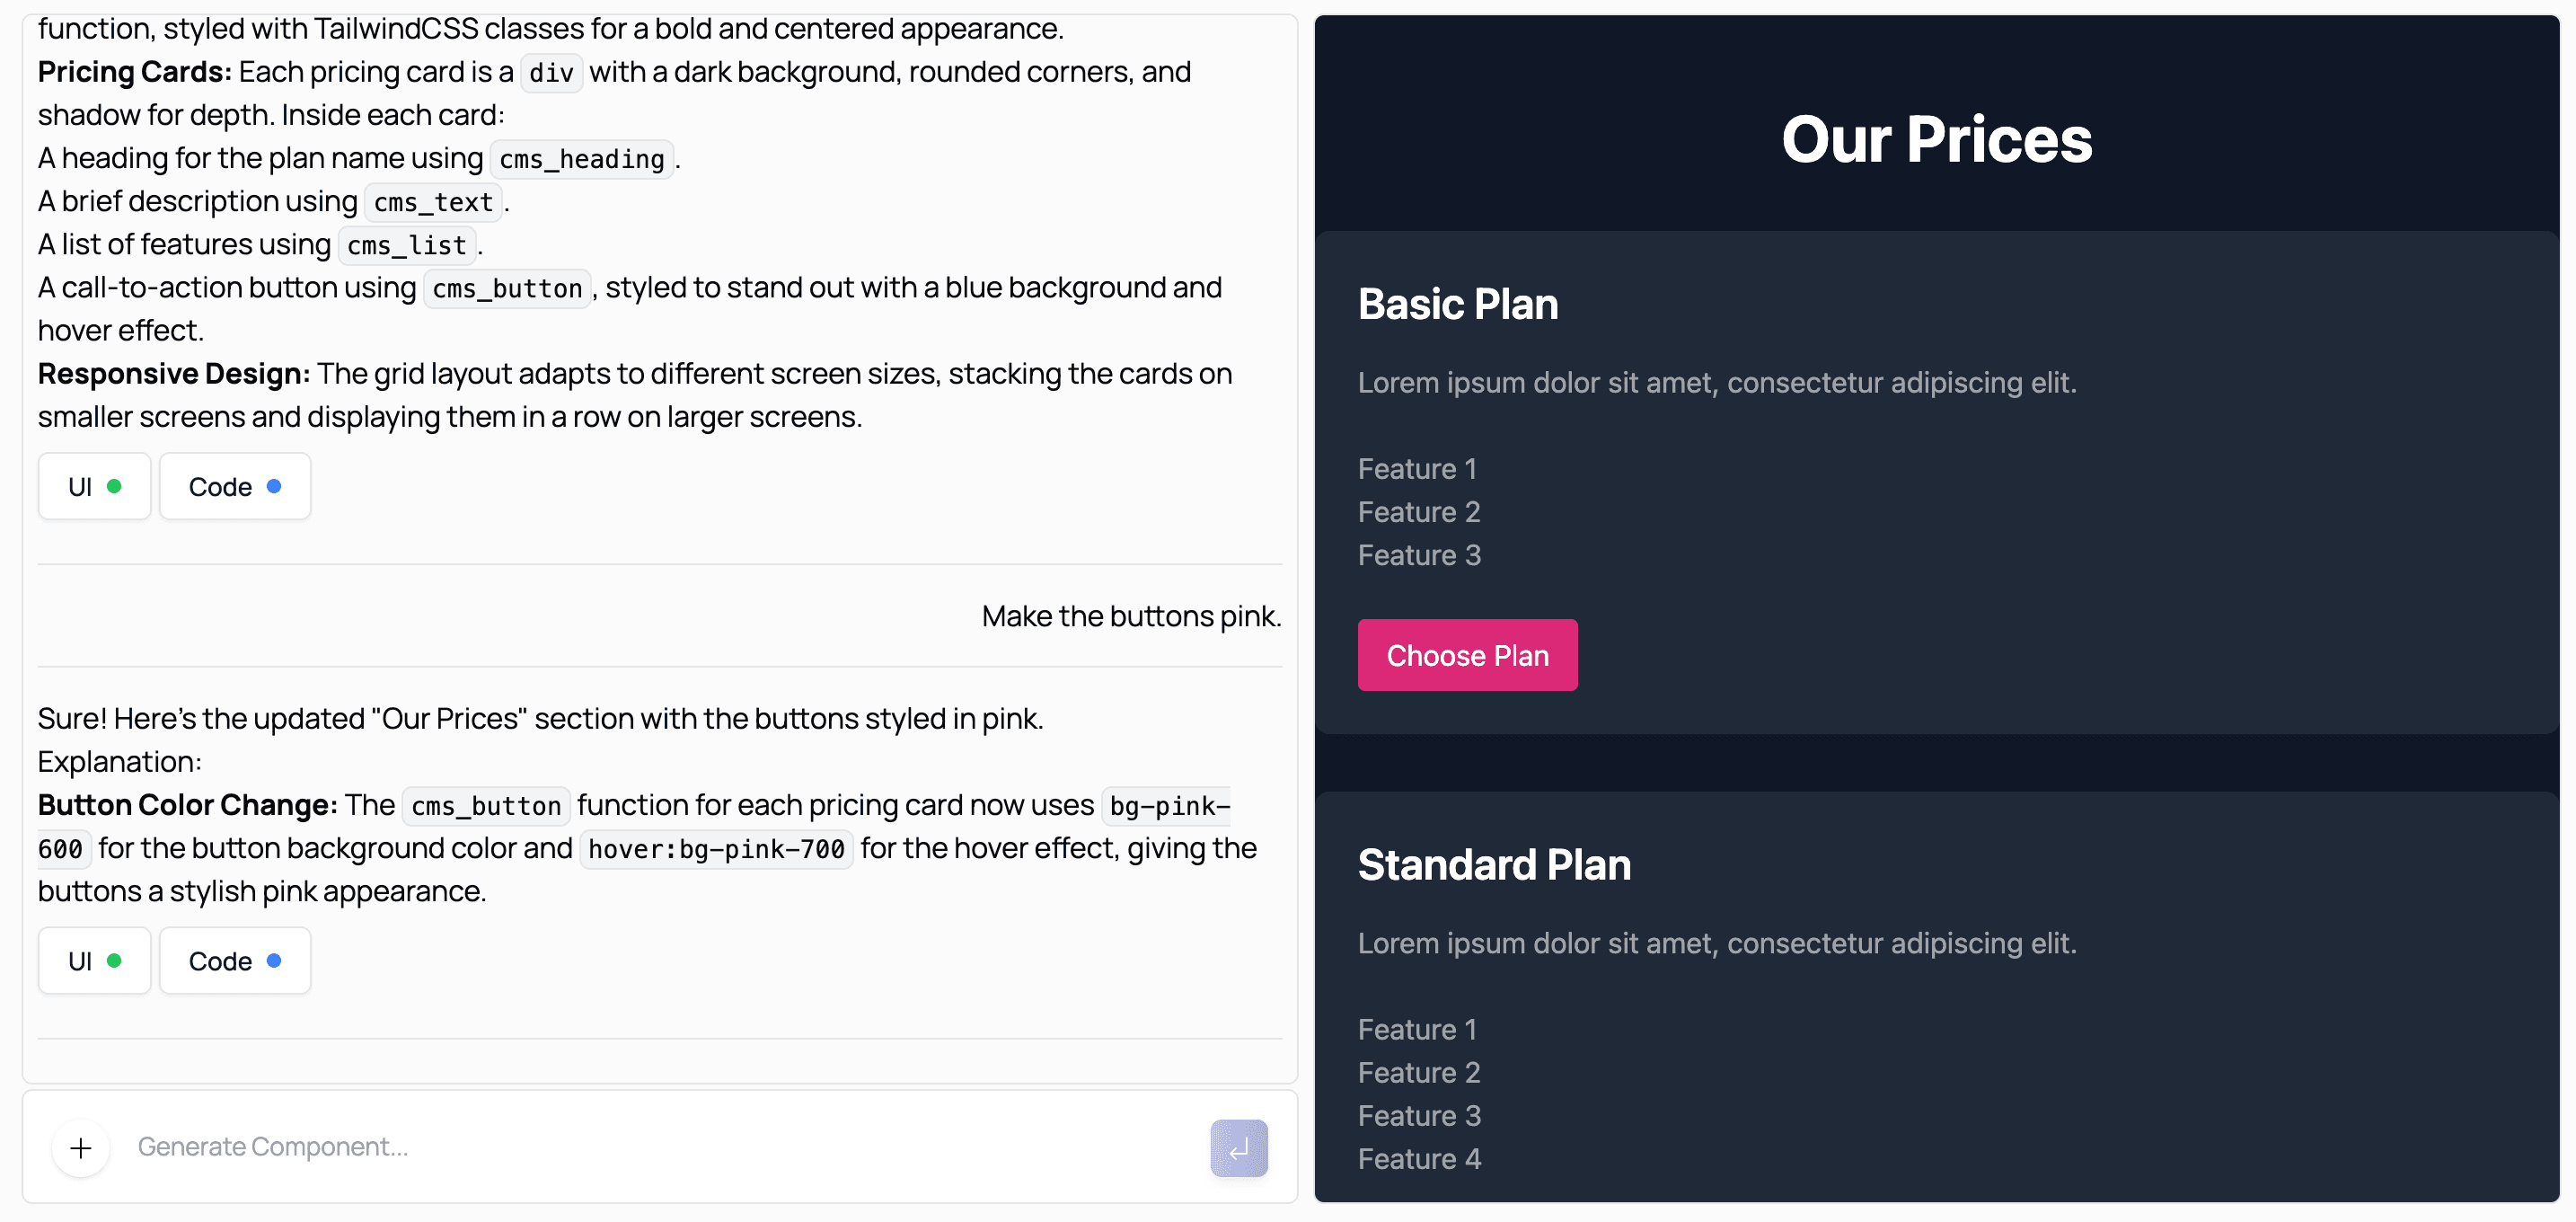This screenshot has width=2576, height=1222.
Task: Click the Basic Plan Lorem ipsum description
Action: point(1716,382)
